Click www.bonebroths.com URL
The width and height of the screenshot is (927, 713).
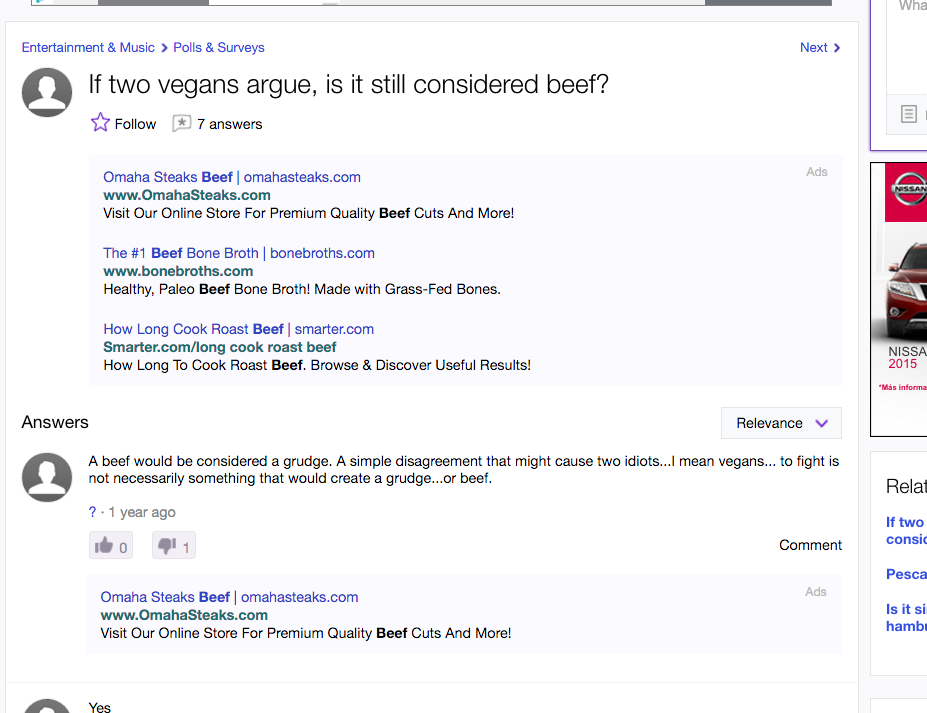tap(178, 271)
